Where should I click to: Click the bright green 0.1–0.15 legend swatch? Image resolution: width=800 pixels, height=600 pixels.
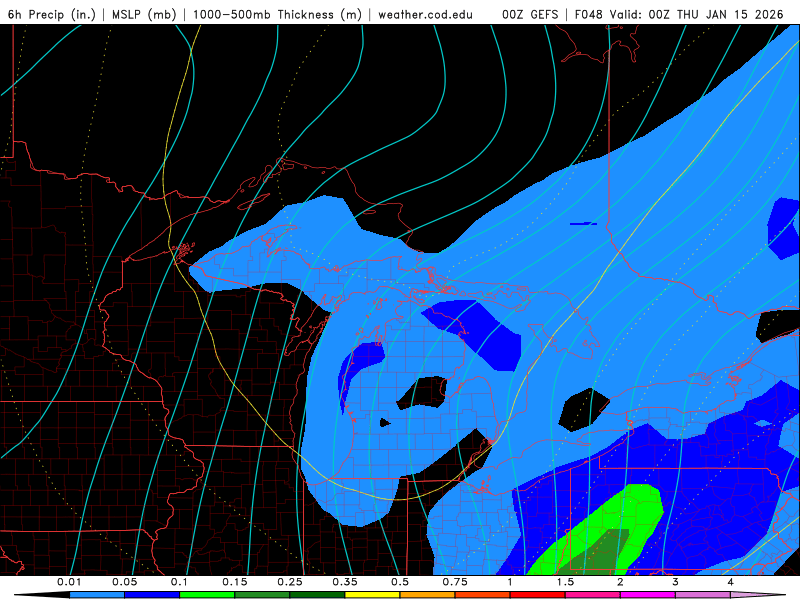207,595
